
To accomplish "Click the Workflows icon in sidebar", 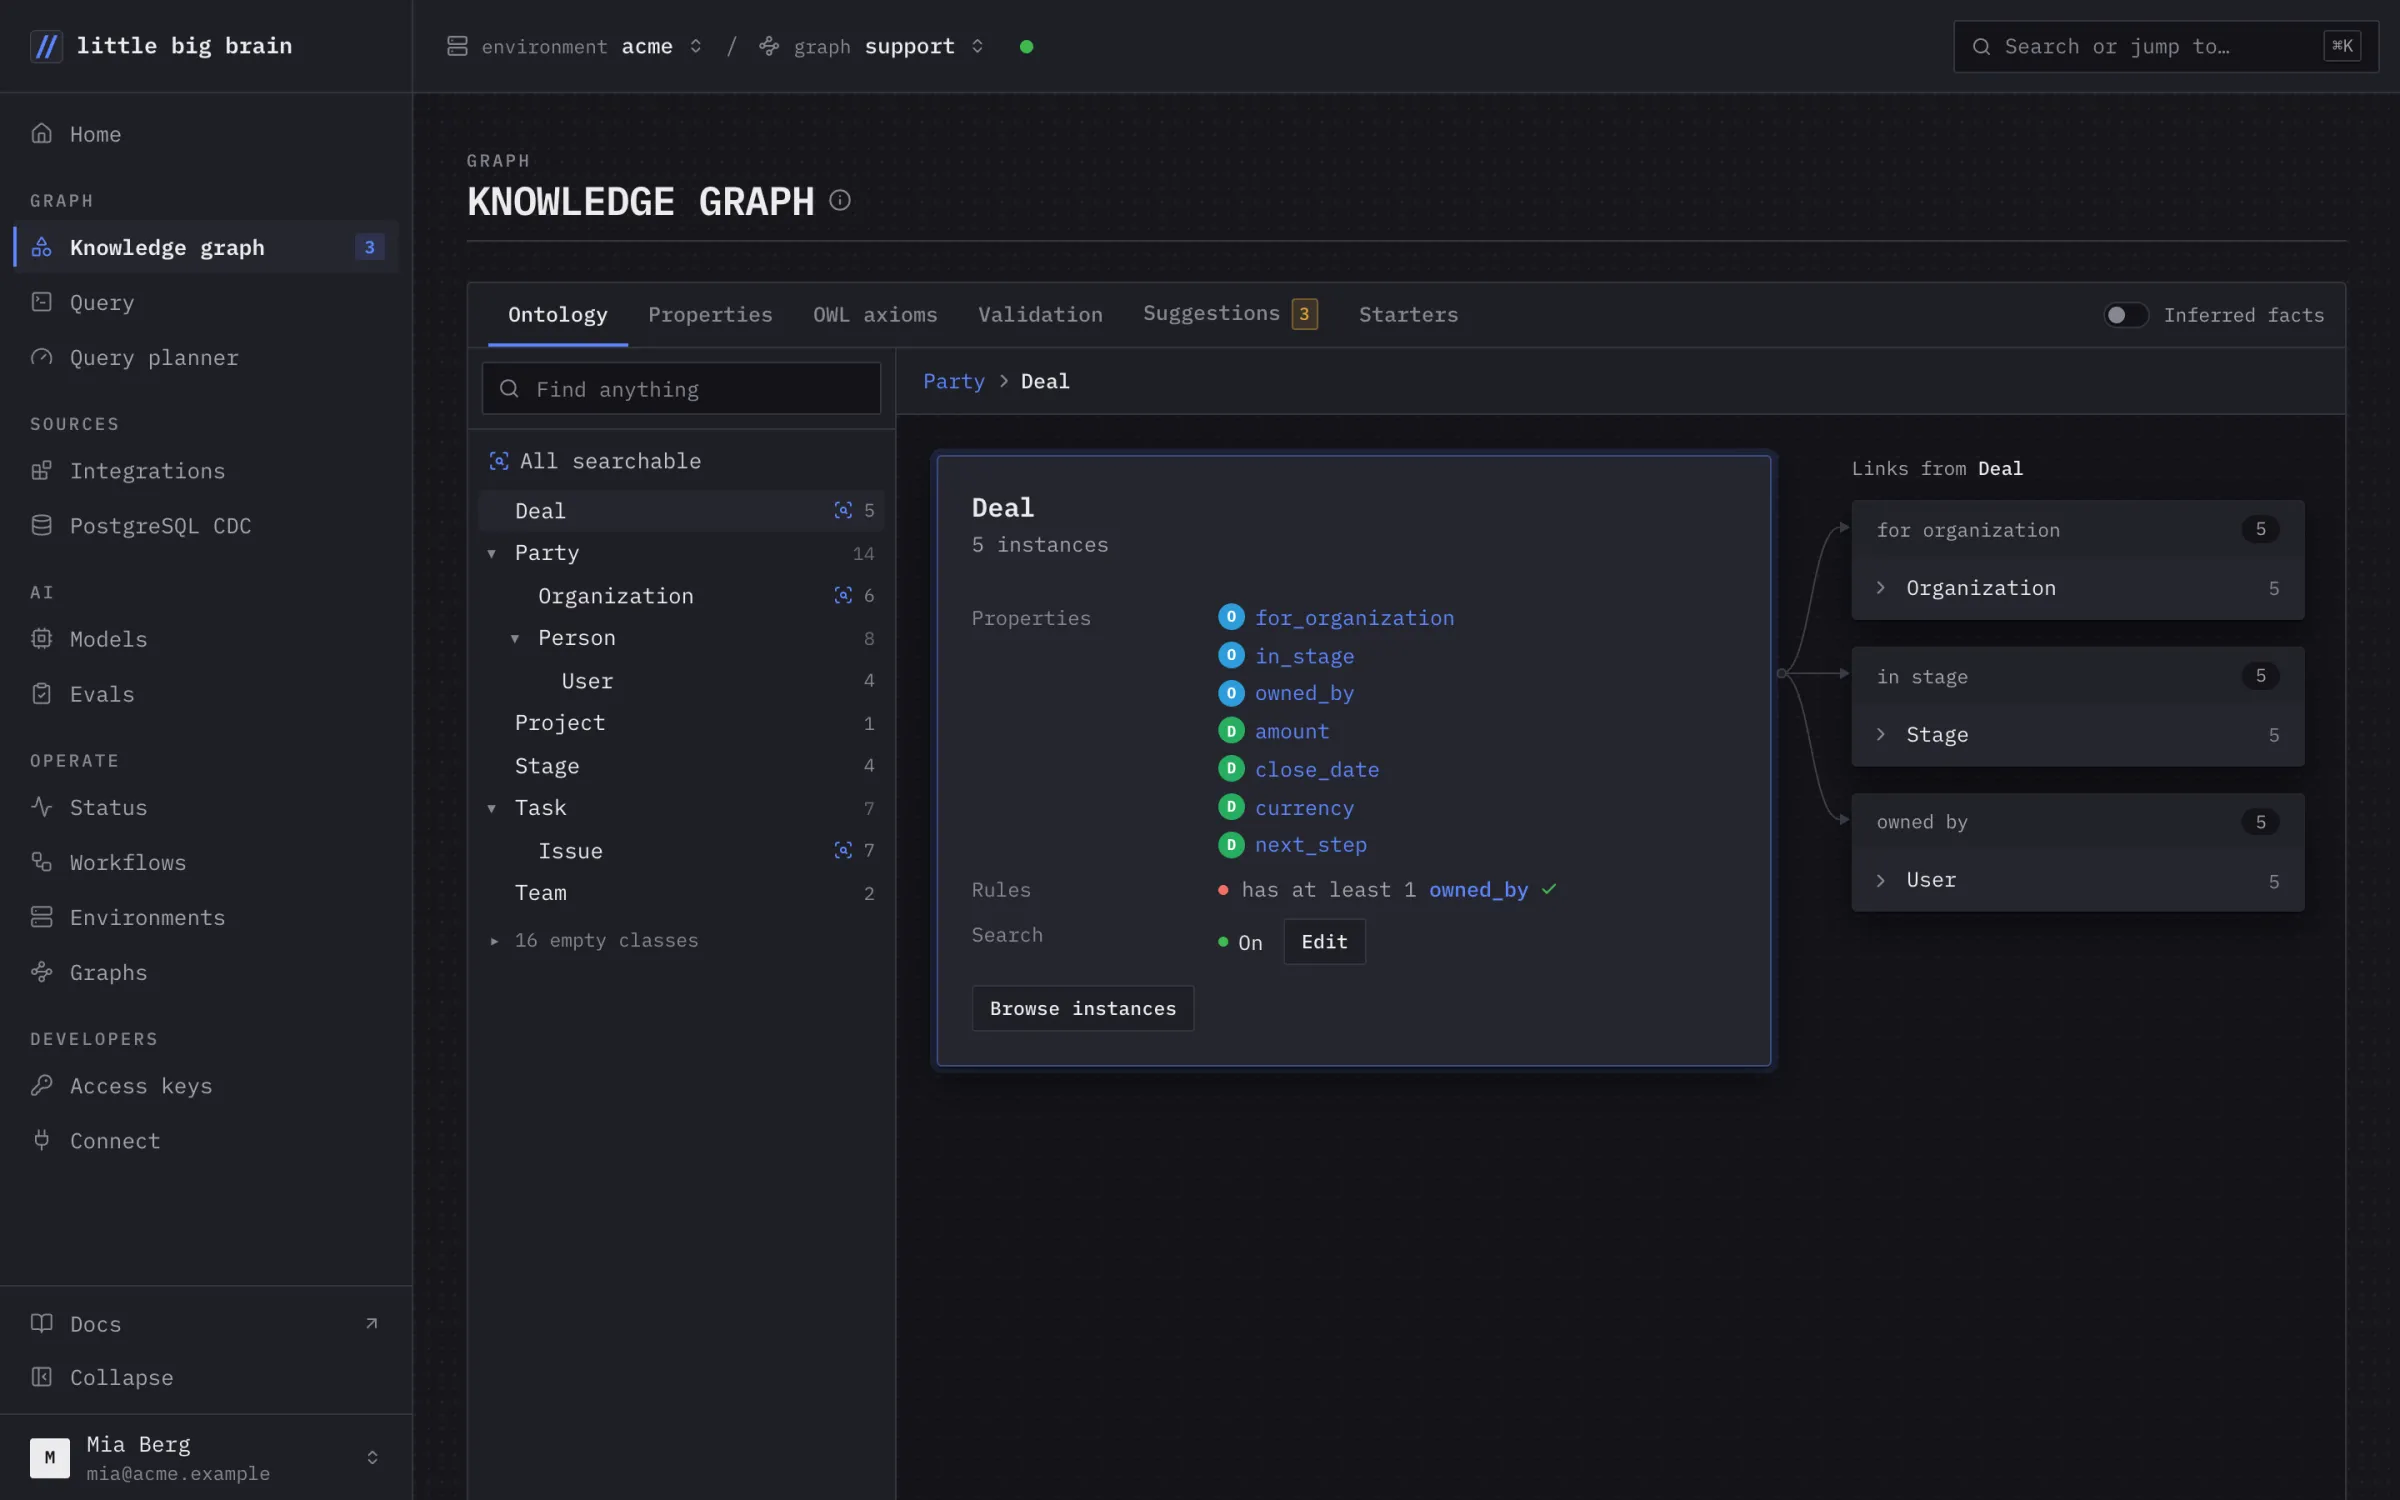I will click(x=41, y=861).
